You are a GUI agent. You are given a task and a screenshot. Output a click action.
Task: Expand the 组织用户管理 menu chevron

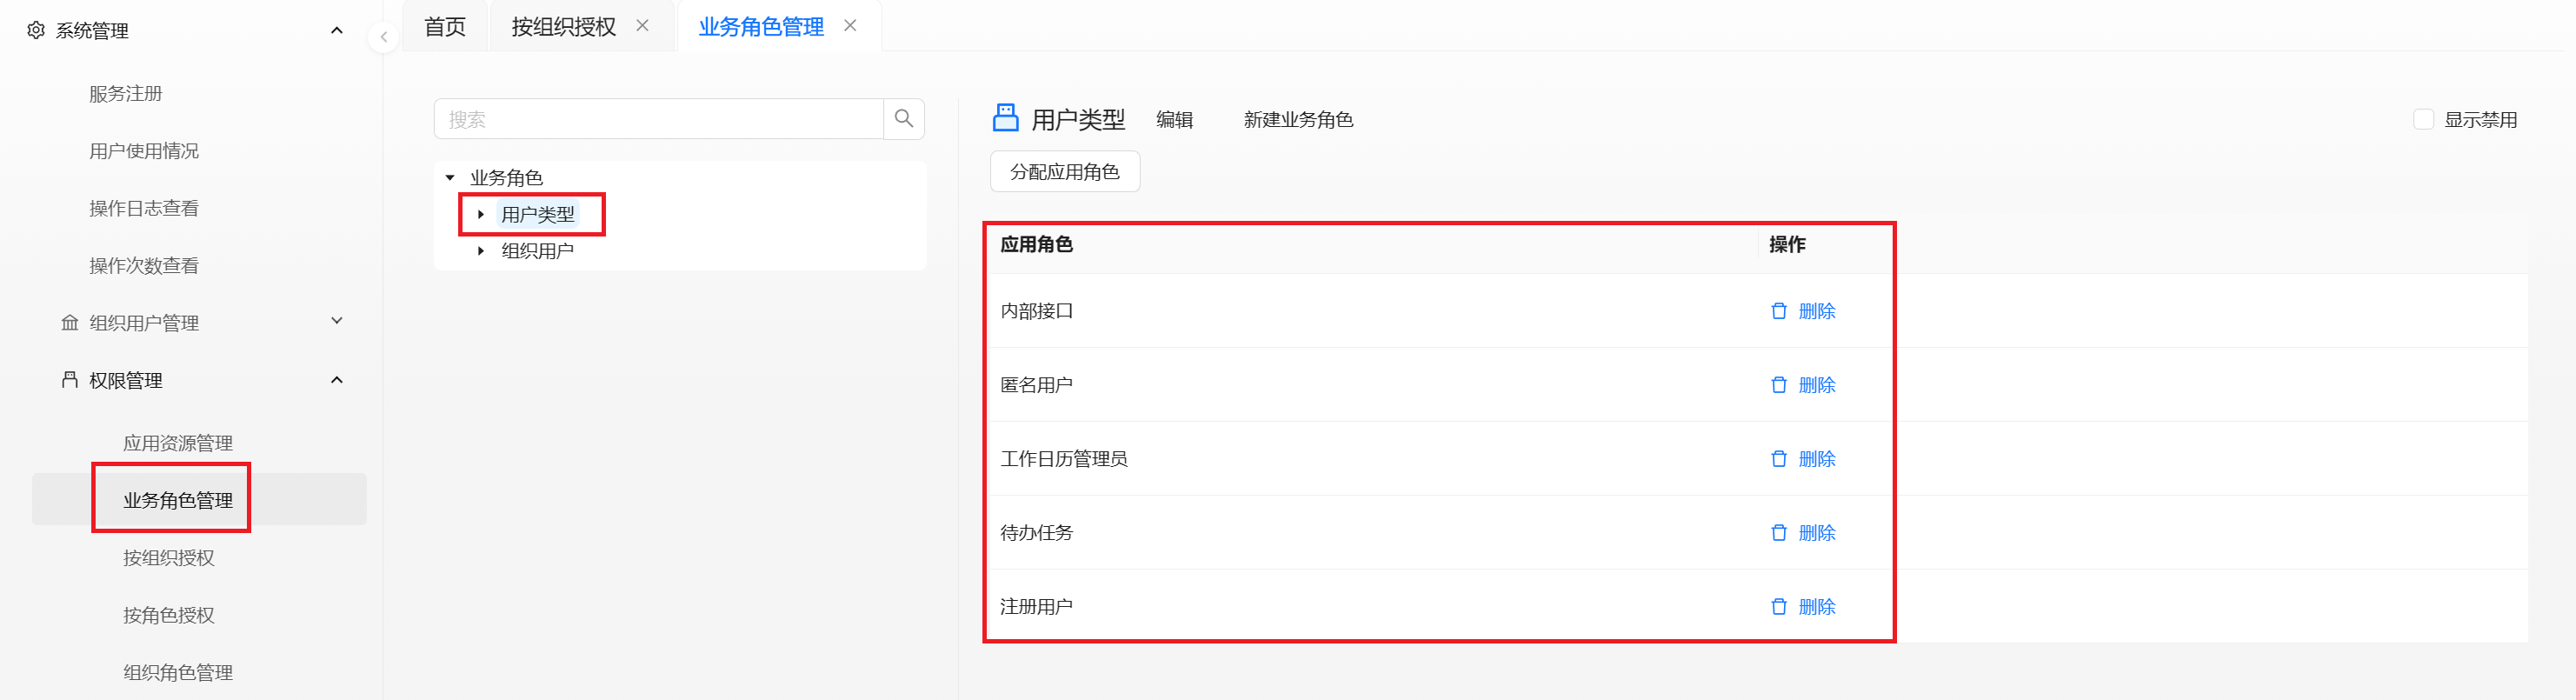click(x=337, y=321)
